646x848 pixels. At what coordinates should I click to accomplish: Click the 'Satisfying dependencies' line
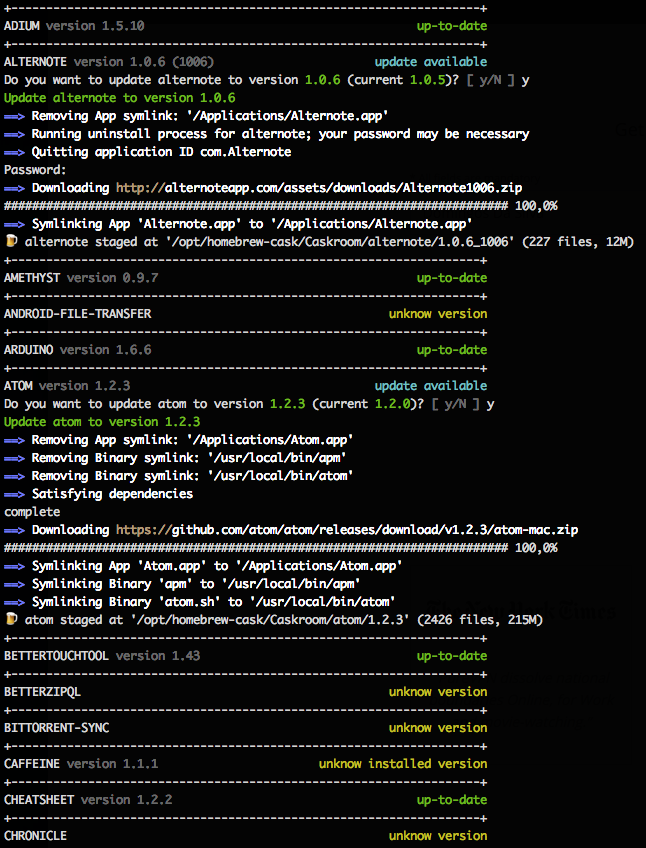click(98, 494)
